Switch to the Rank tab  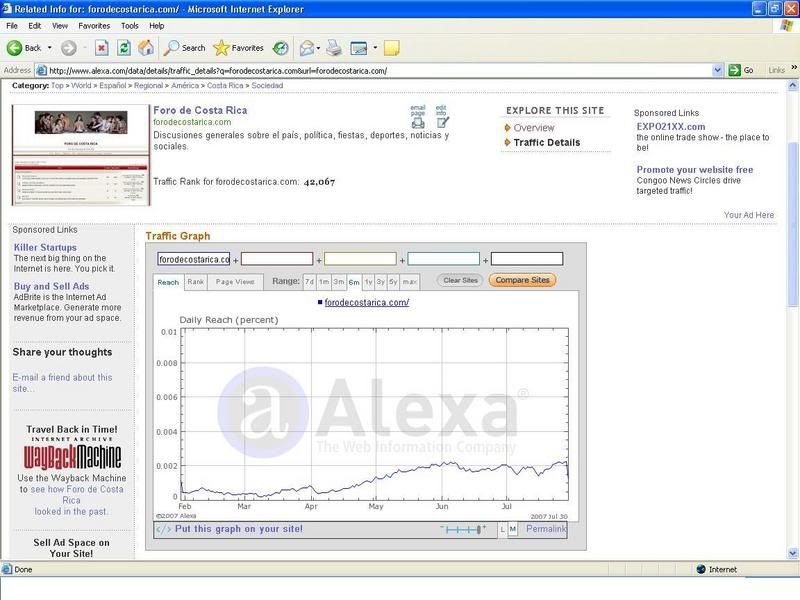pos(195,282)
